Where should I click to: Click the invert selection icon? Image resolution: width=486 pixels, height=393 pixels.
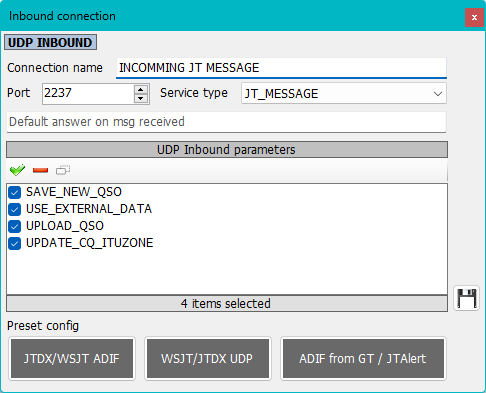(63, 170)
